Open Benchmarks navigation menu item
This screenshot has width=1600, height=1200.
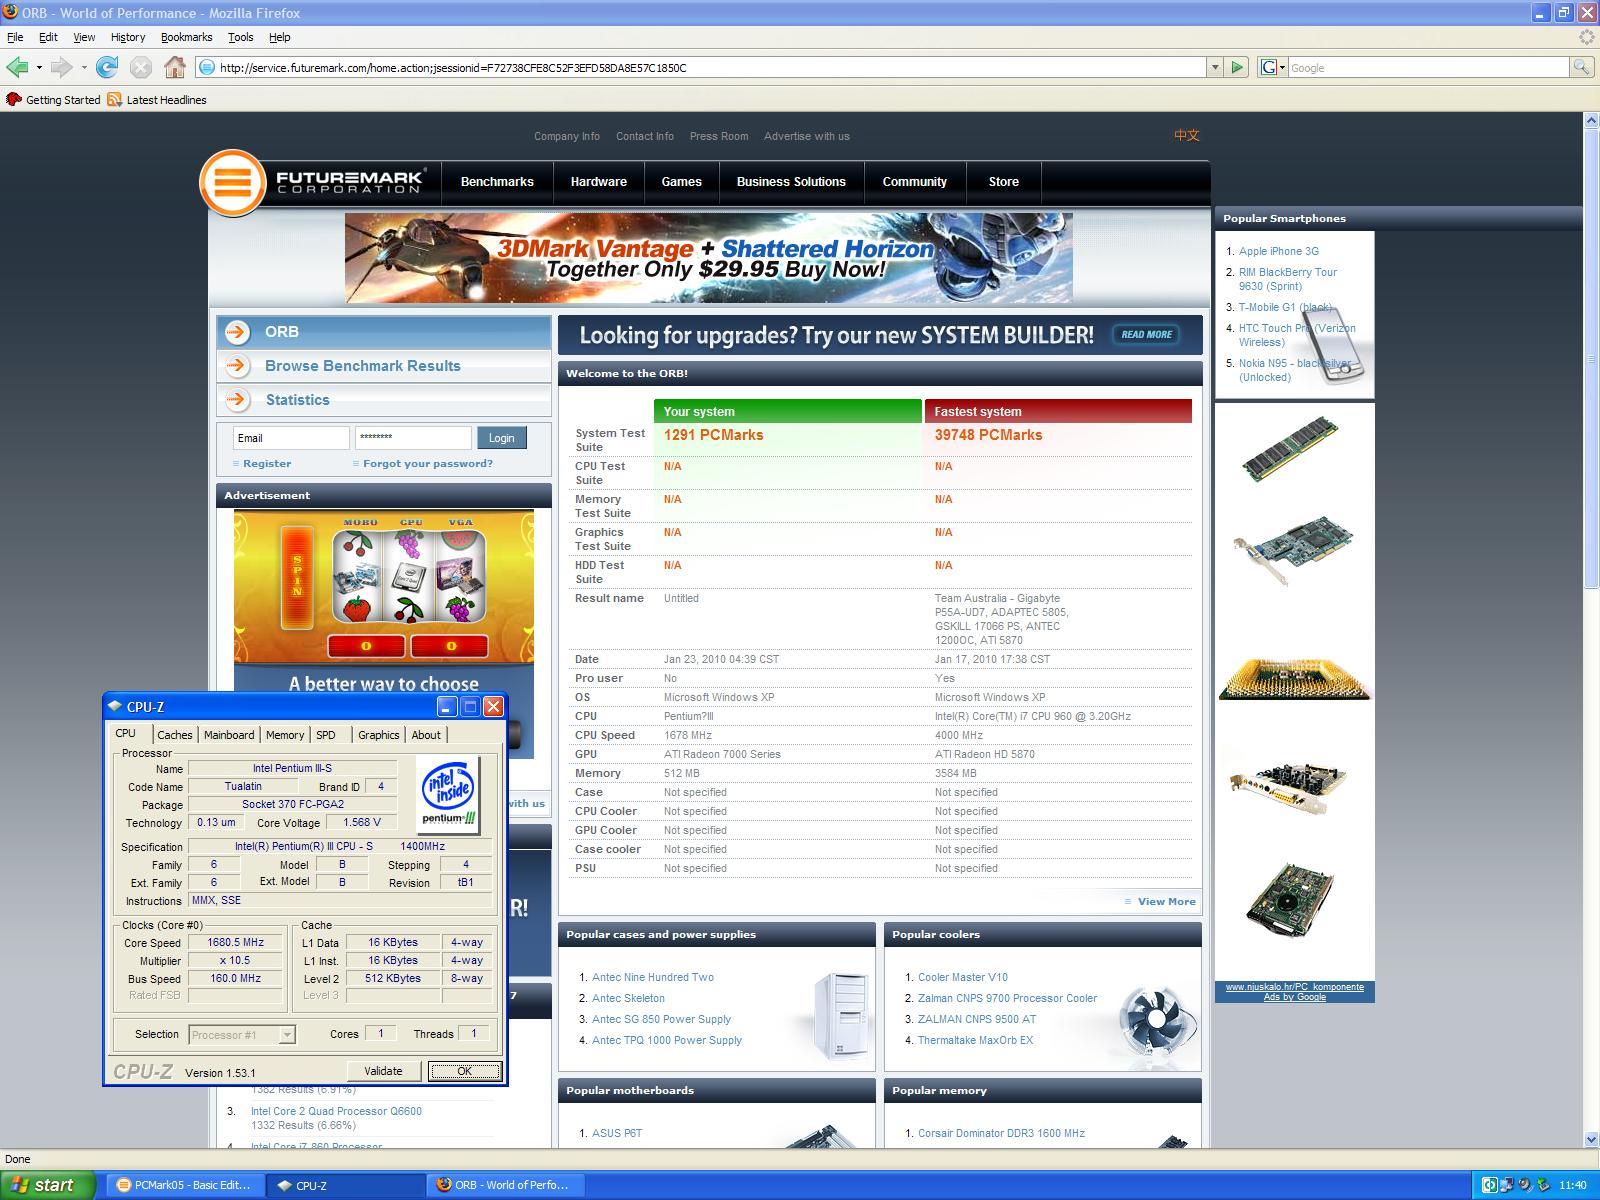[x=497, y=182]
